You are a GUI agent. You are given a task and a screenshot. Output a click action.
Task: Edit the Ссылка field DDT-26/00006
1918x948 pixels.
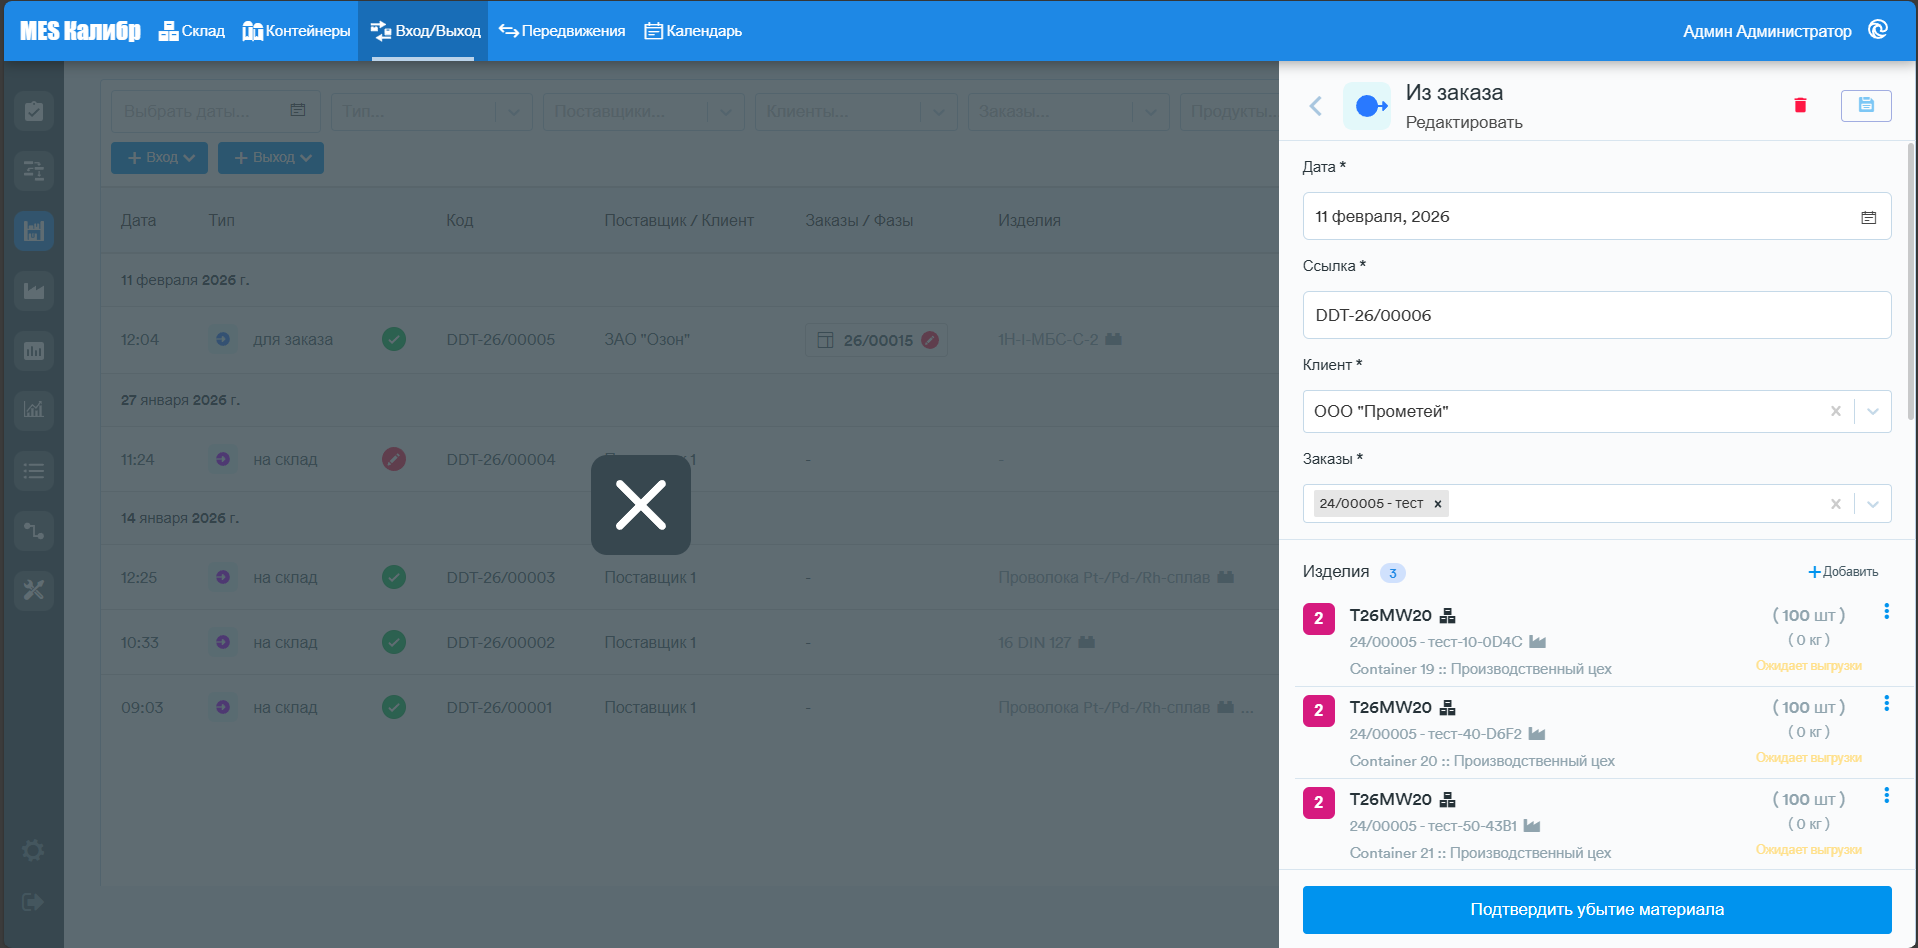(1597, 315)
